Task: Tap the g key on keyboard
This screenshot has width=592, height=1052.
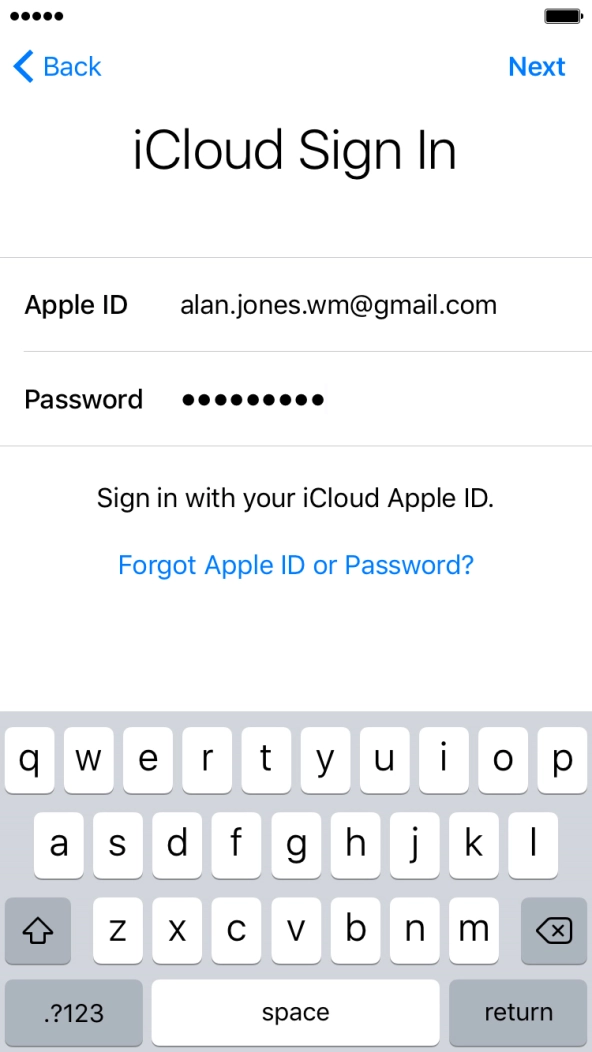Action: pyautogui.click(x=295, y=845)
